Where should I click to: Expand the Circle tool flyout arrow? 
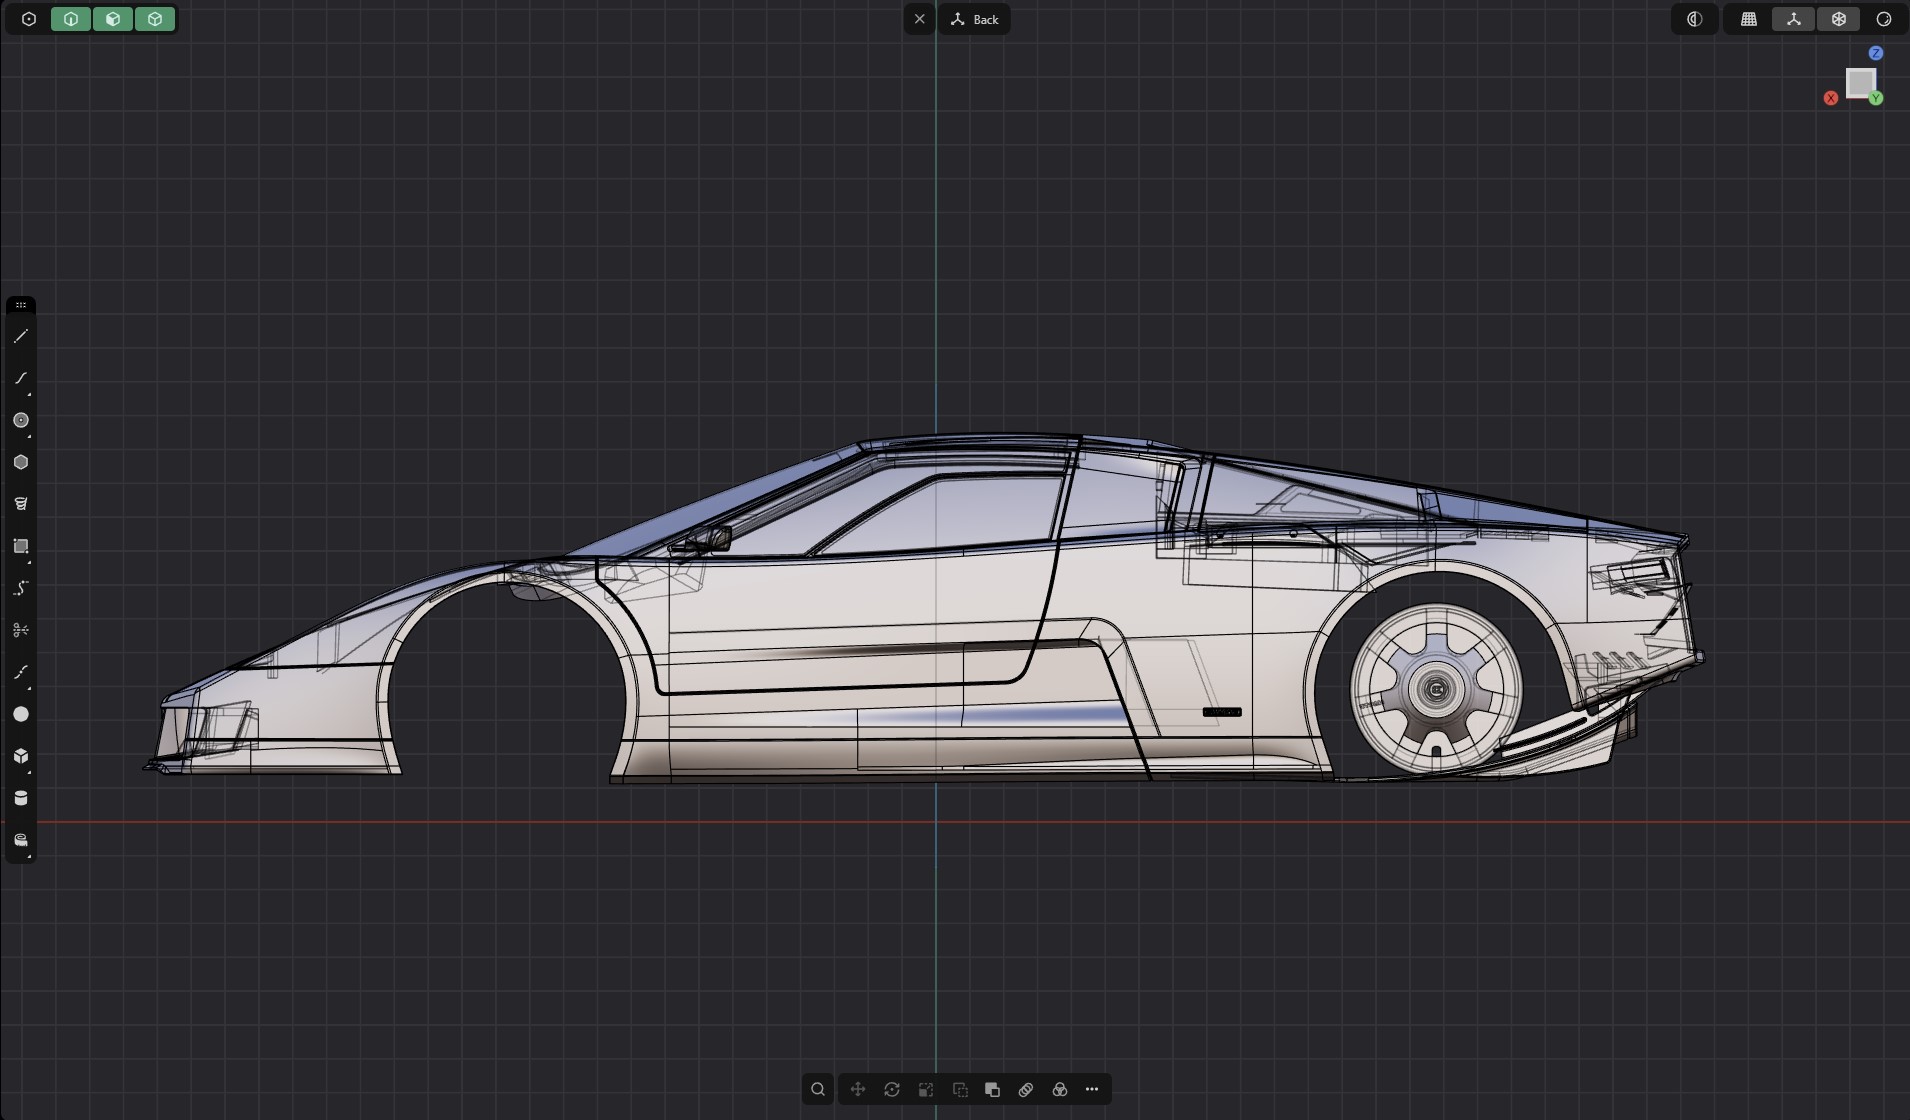pyautogui.click(x=29, y=436)
